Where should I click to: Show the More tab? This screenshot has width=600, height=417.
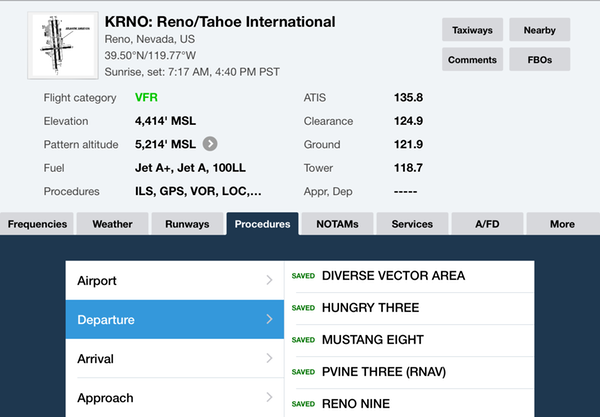coord(562,224)
